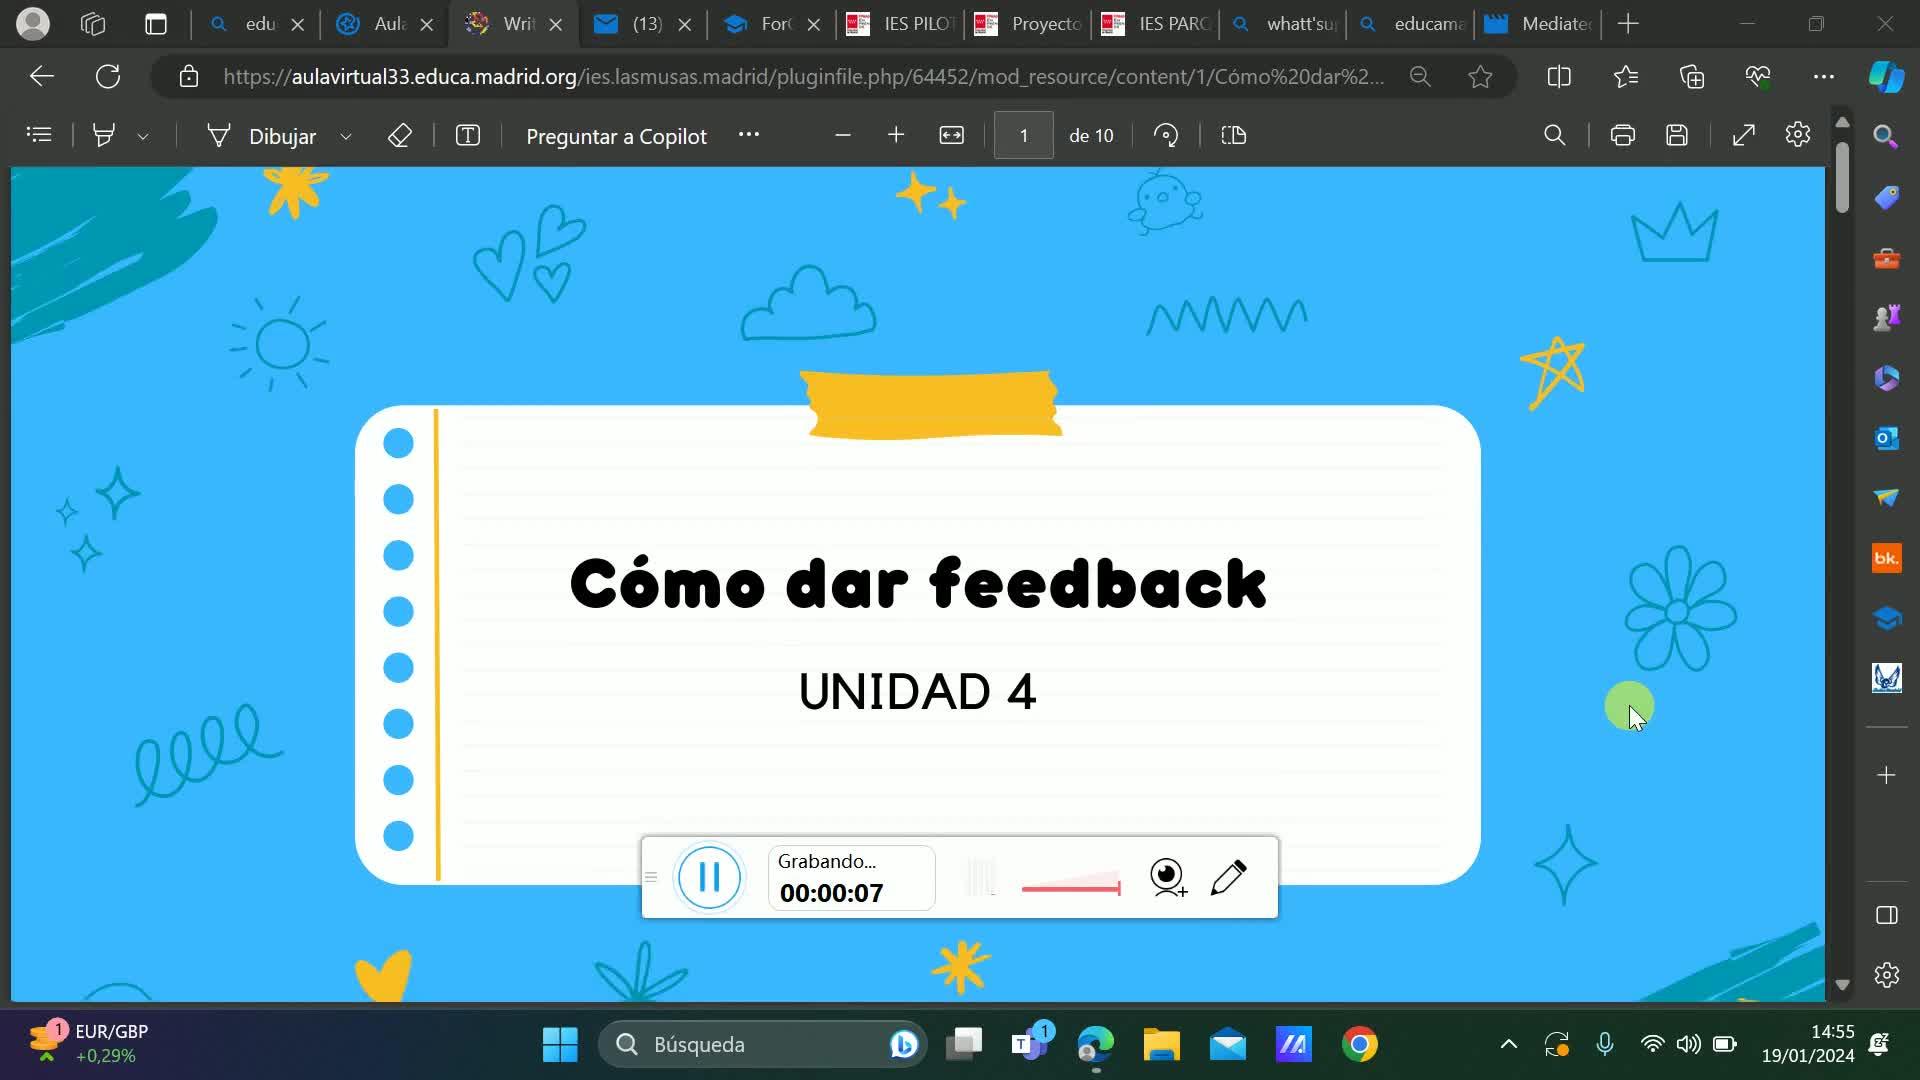This screenshot has height=1080, width=1920.
Task: Open the table of contents icon
Action: [39, 136]
